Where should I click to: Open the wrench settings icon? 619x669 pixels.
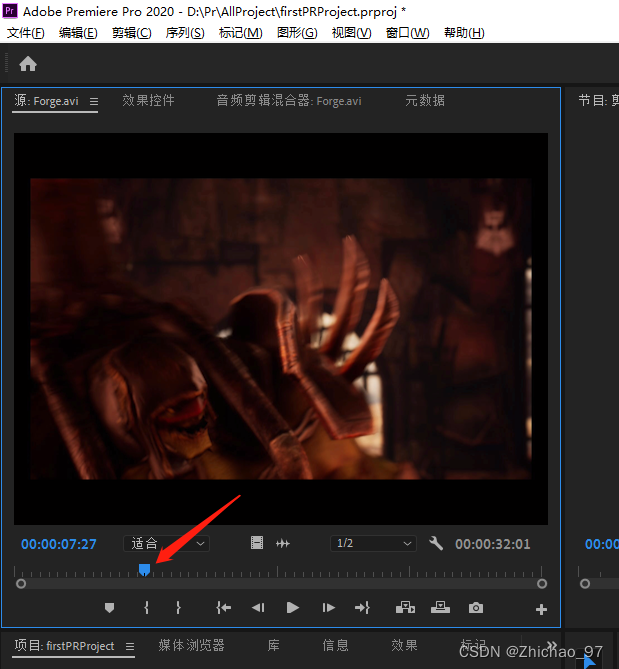(436, 544)
